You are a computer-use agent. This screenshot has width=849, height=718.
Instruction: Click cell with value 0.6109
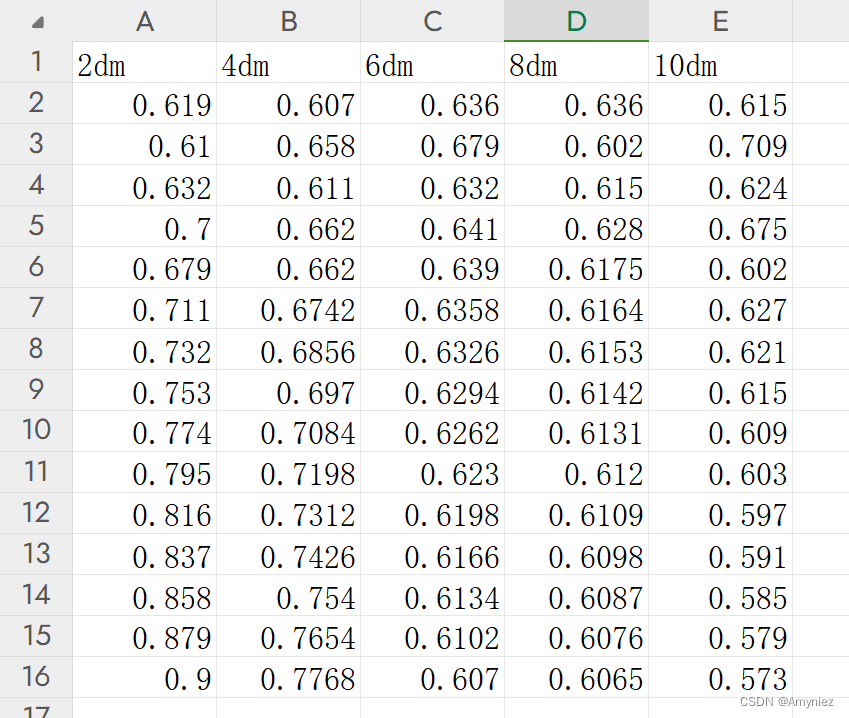[576, 513]
